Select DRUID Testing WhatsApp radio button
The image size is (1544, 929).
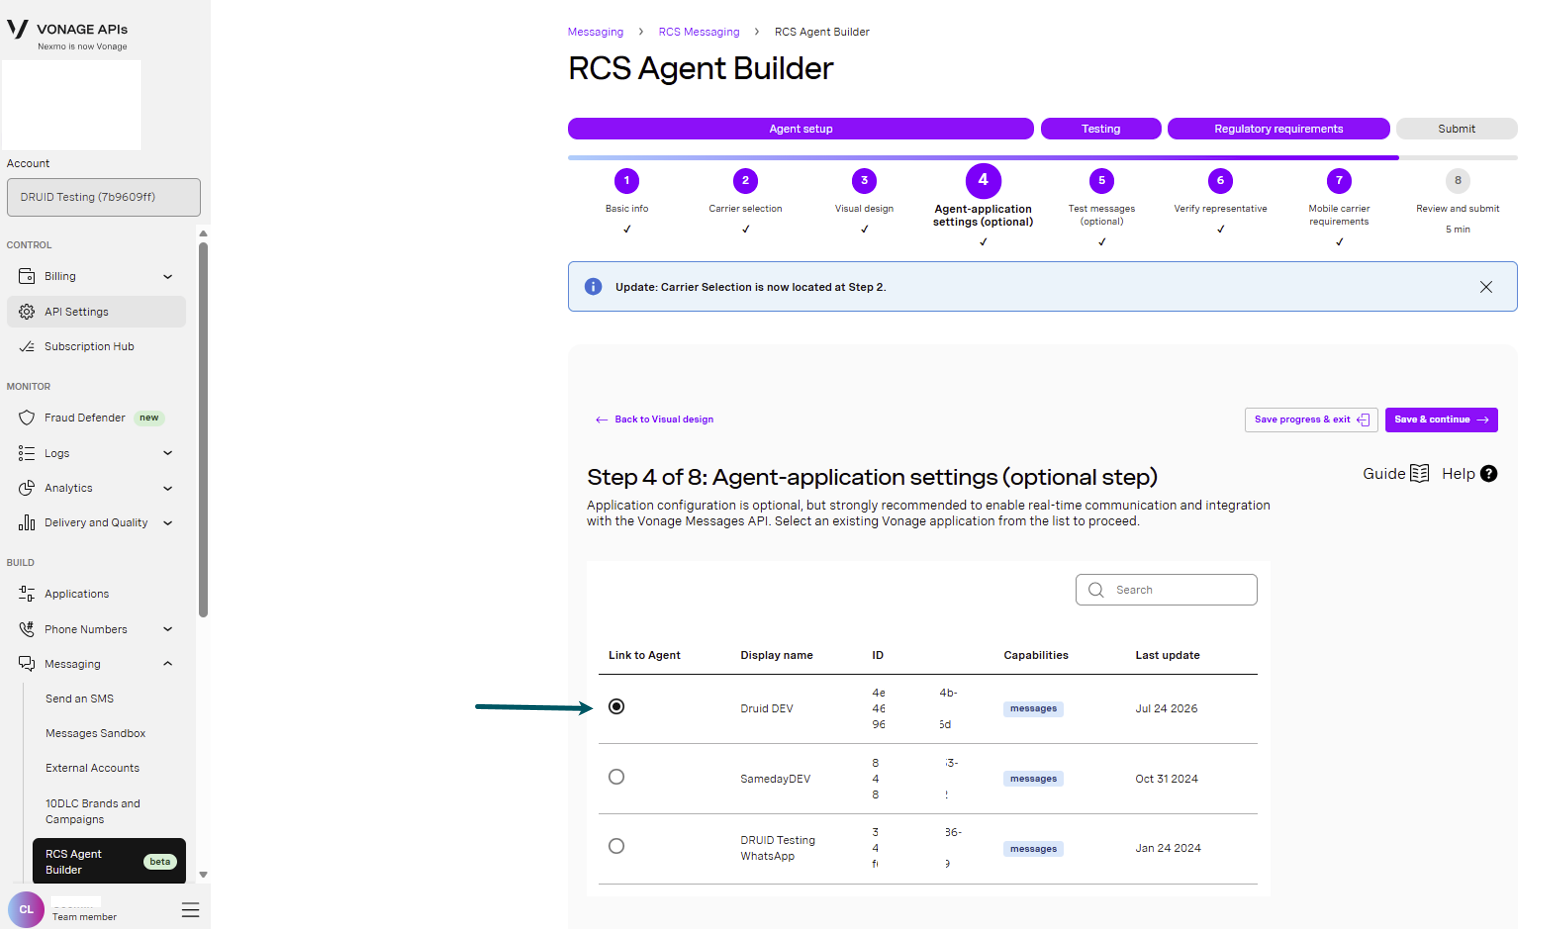(x=617, y=846)
